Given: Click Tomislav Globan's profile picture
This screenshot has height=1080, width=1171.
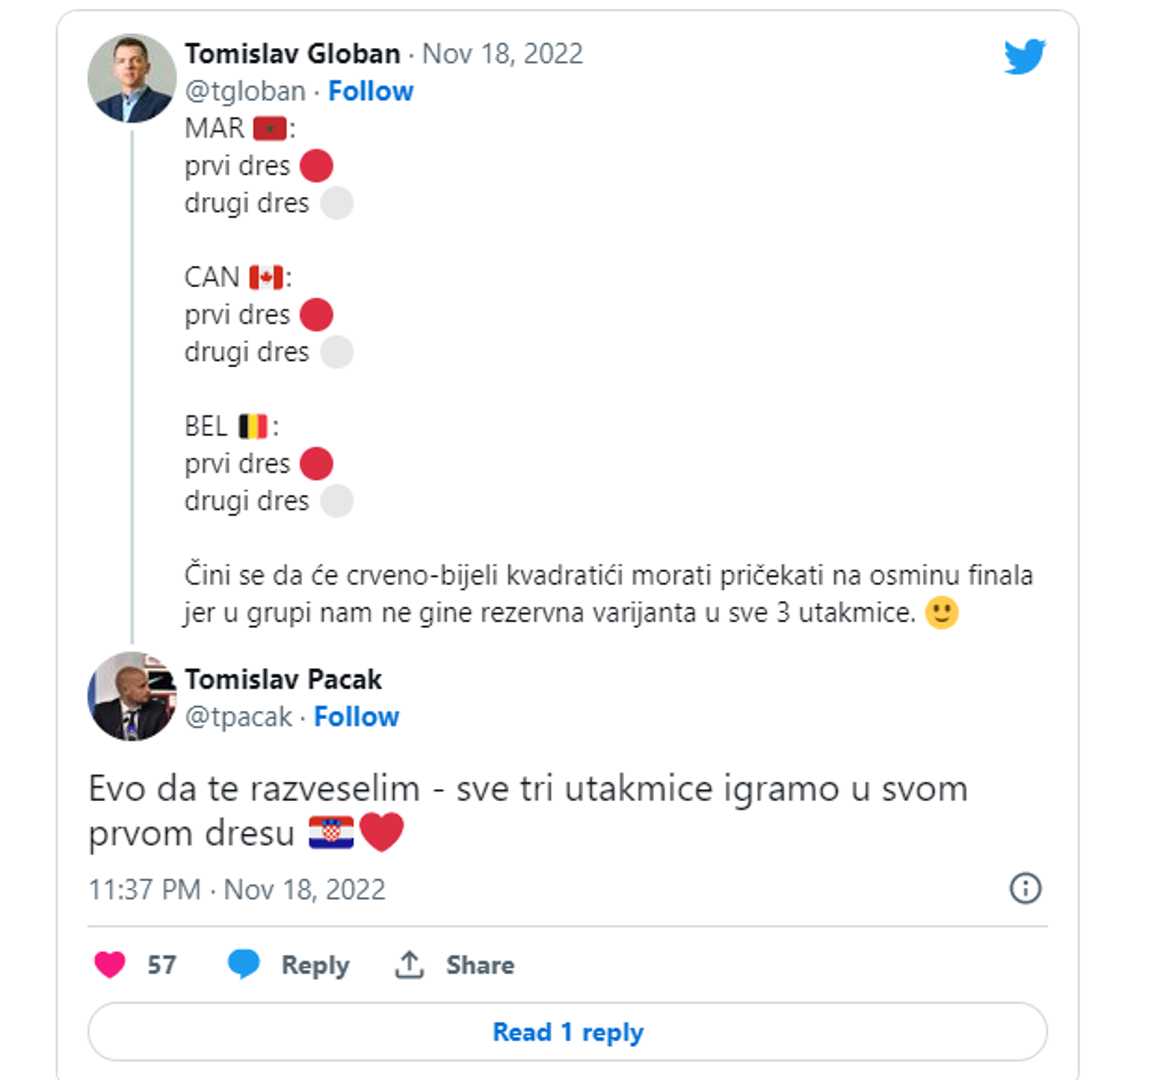Looking at the screenshot, I should [132, 78].
